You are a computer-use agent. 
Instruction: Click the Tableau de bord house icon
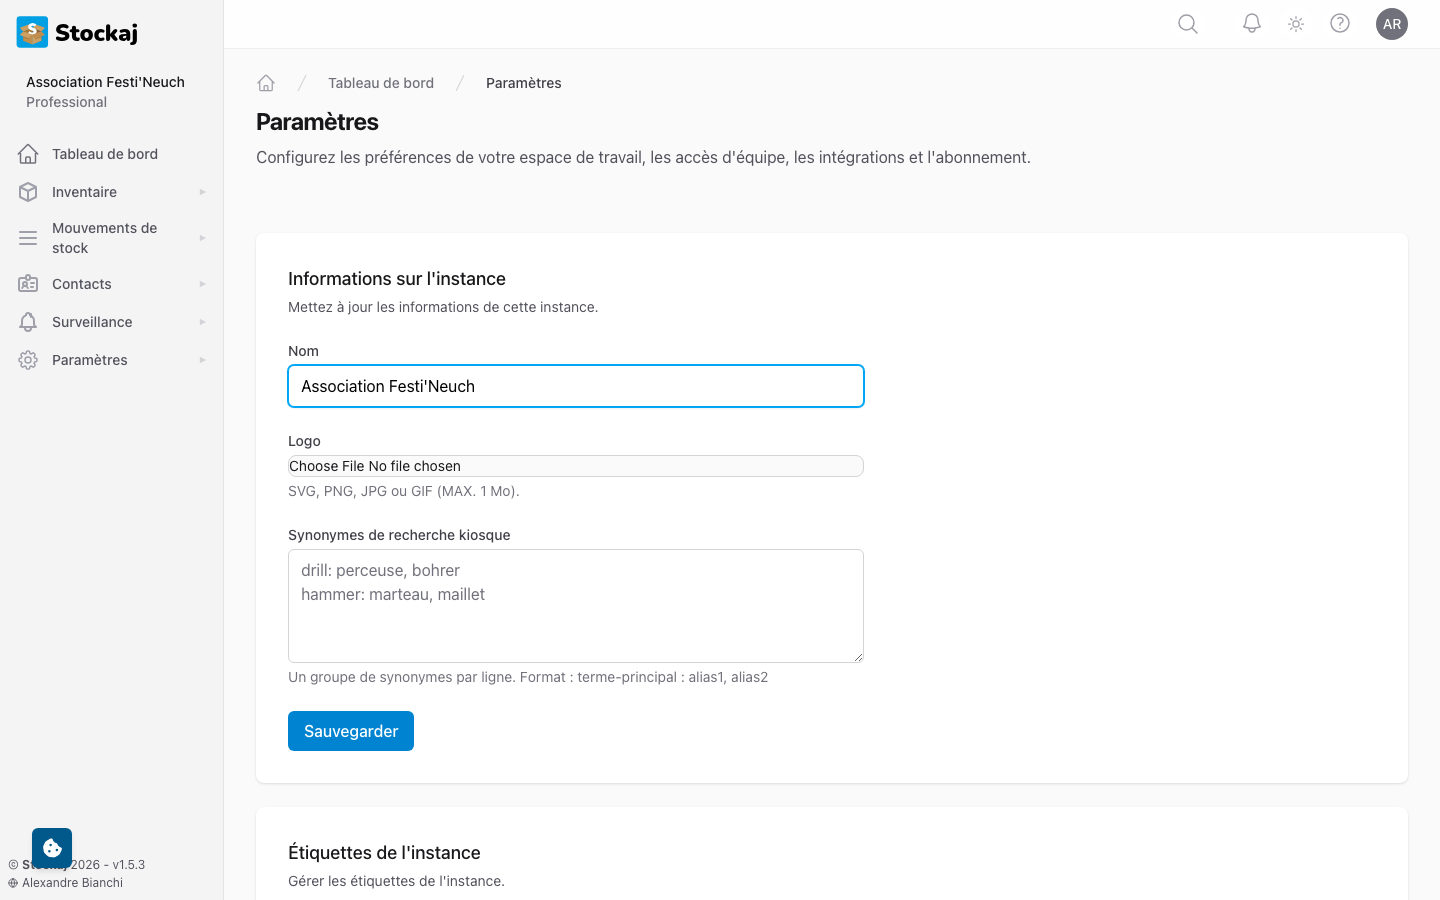pos(28,154)
